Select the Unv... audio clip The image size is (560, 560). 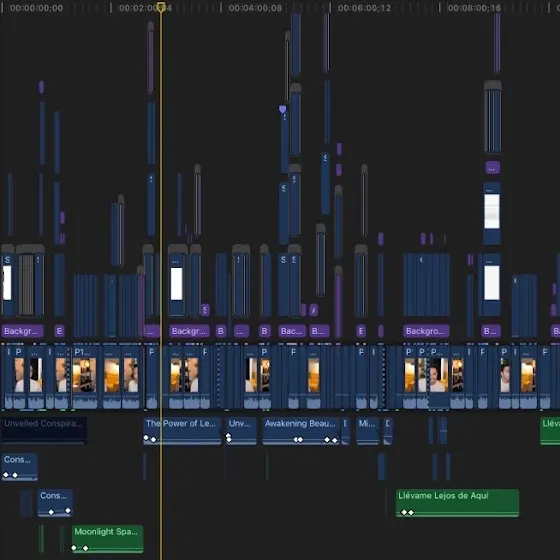(241, 431)
